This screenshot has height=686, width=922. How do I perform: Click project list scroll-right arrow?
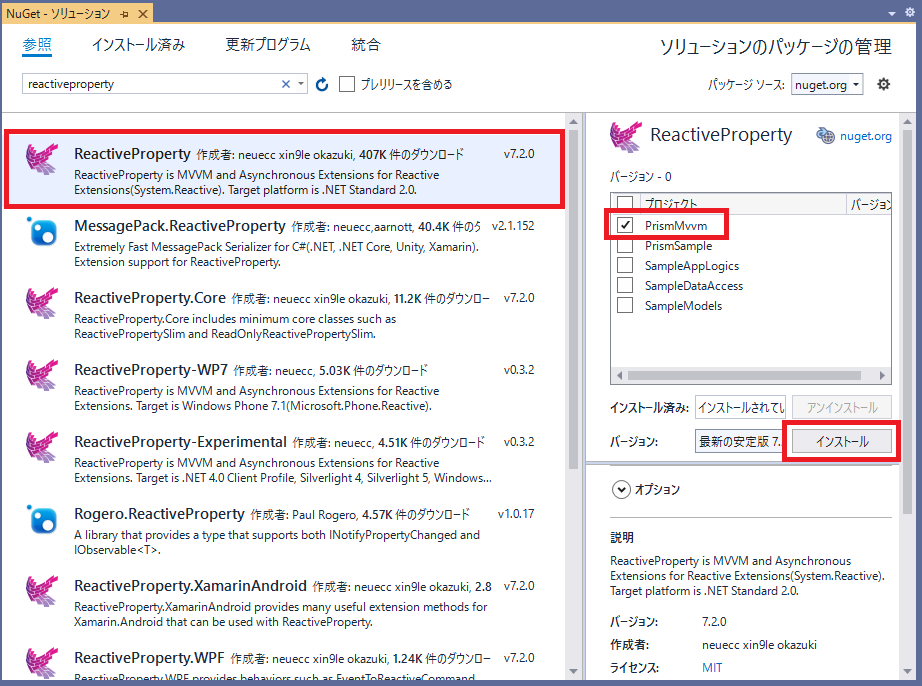click(882, 375)
